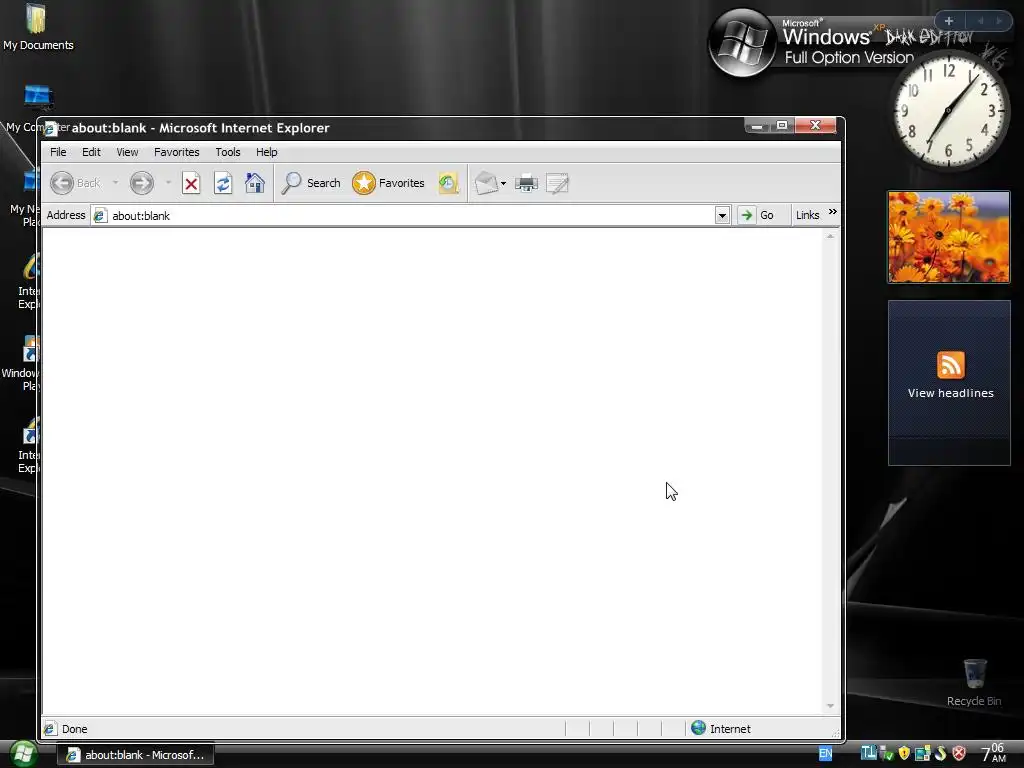The width and height of the screenshot is (1024, 768).
Task: Click the sidebar gadgets tray icon
Action: pos(922,754)
